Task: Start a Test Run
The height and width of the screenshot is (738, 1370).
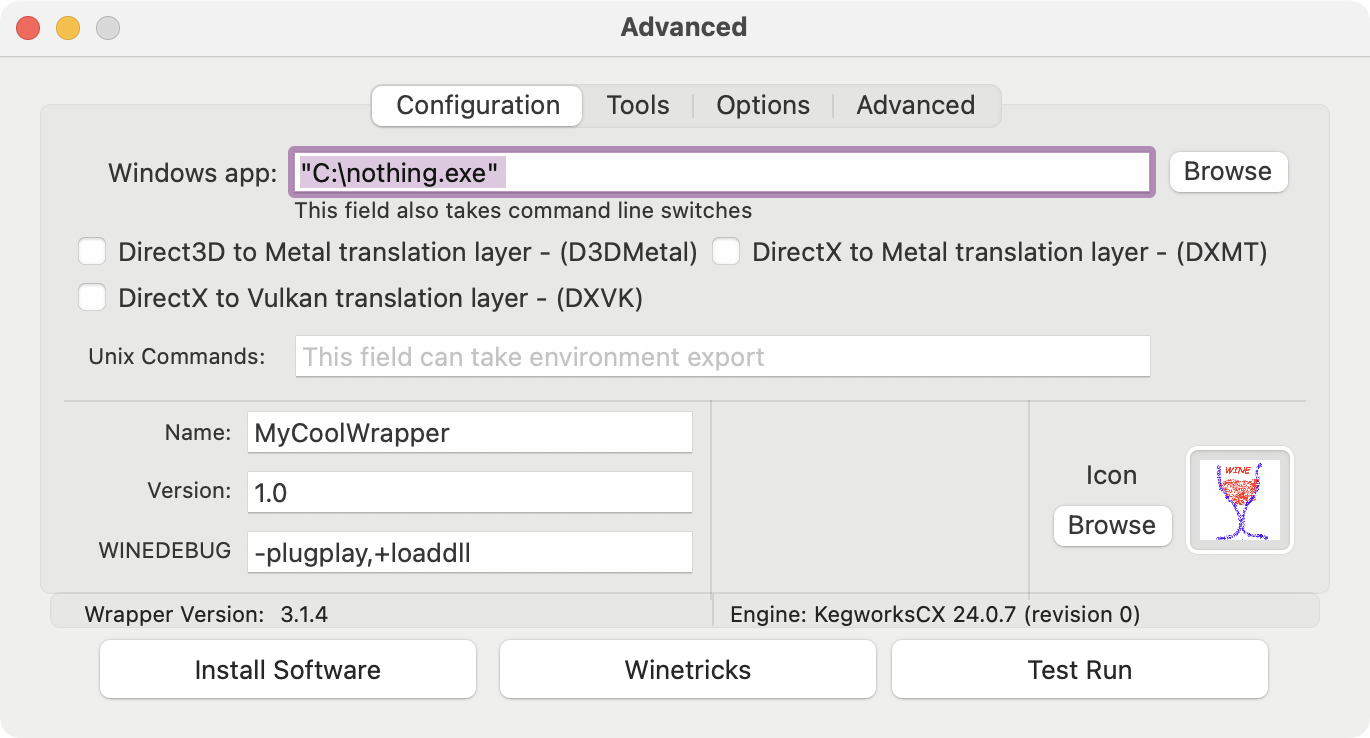Action: click(x=1079, y=669)
